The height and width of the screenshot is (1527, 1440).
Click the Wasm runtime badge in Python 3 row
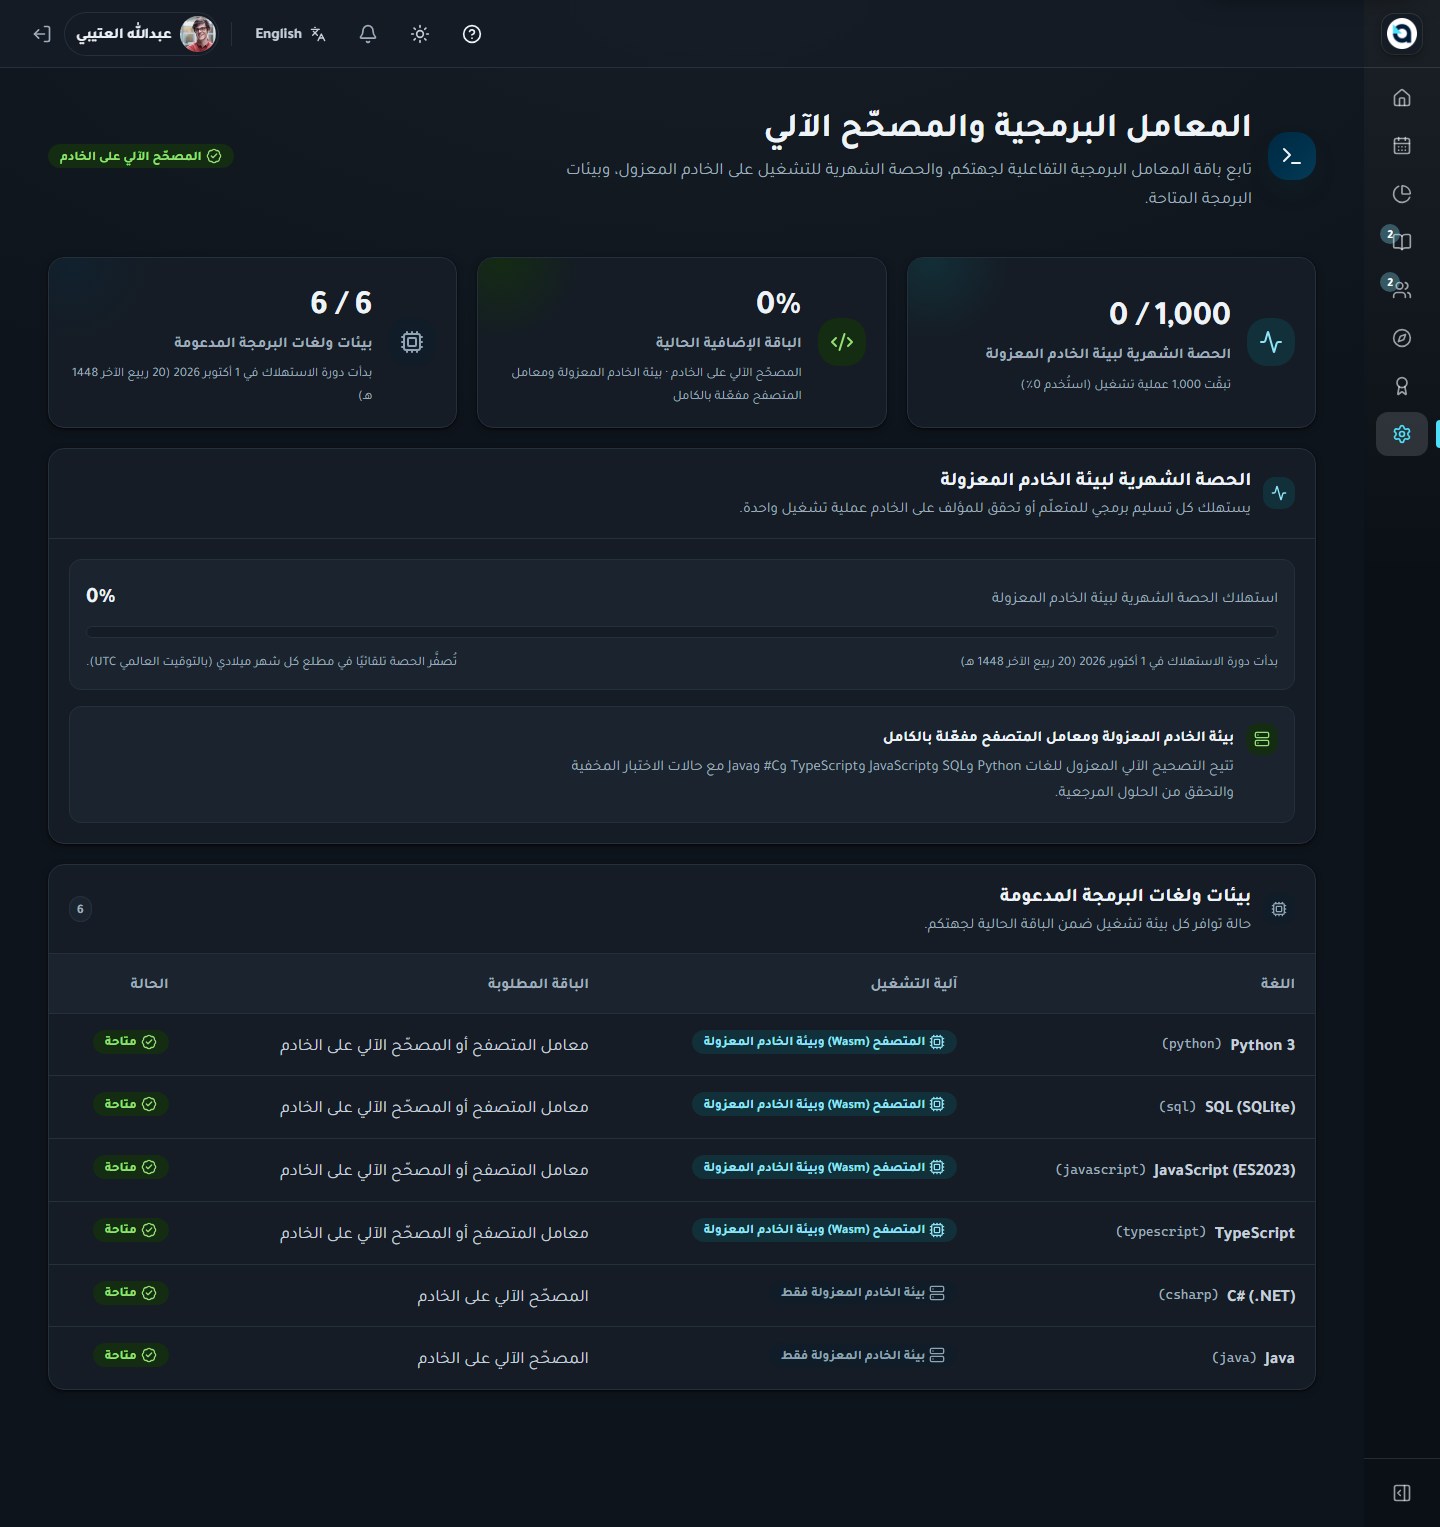tap(824, 1042)
